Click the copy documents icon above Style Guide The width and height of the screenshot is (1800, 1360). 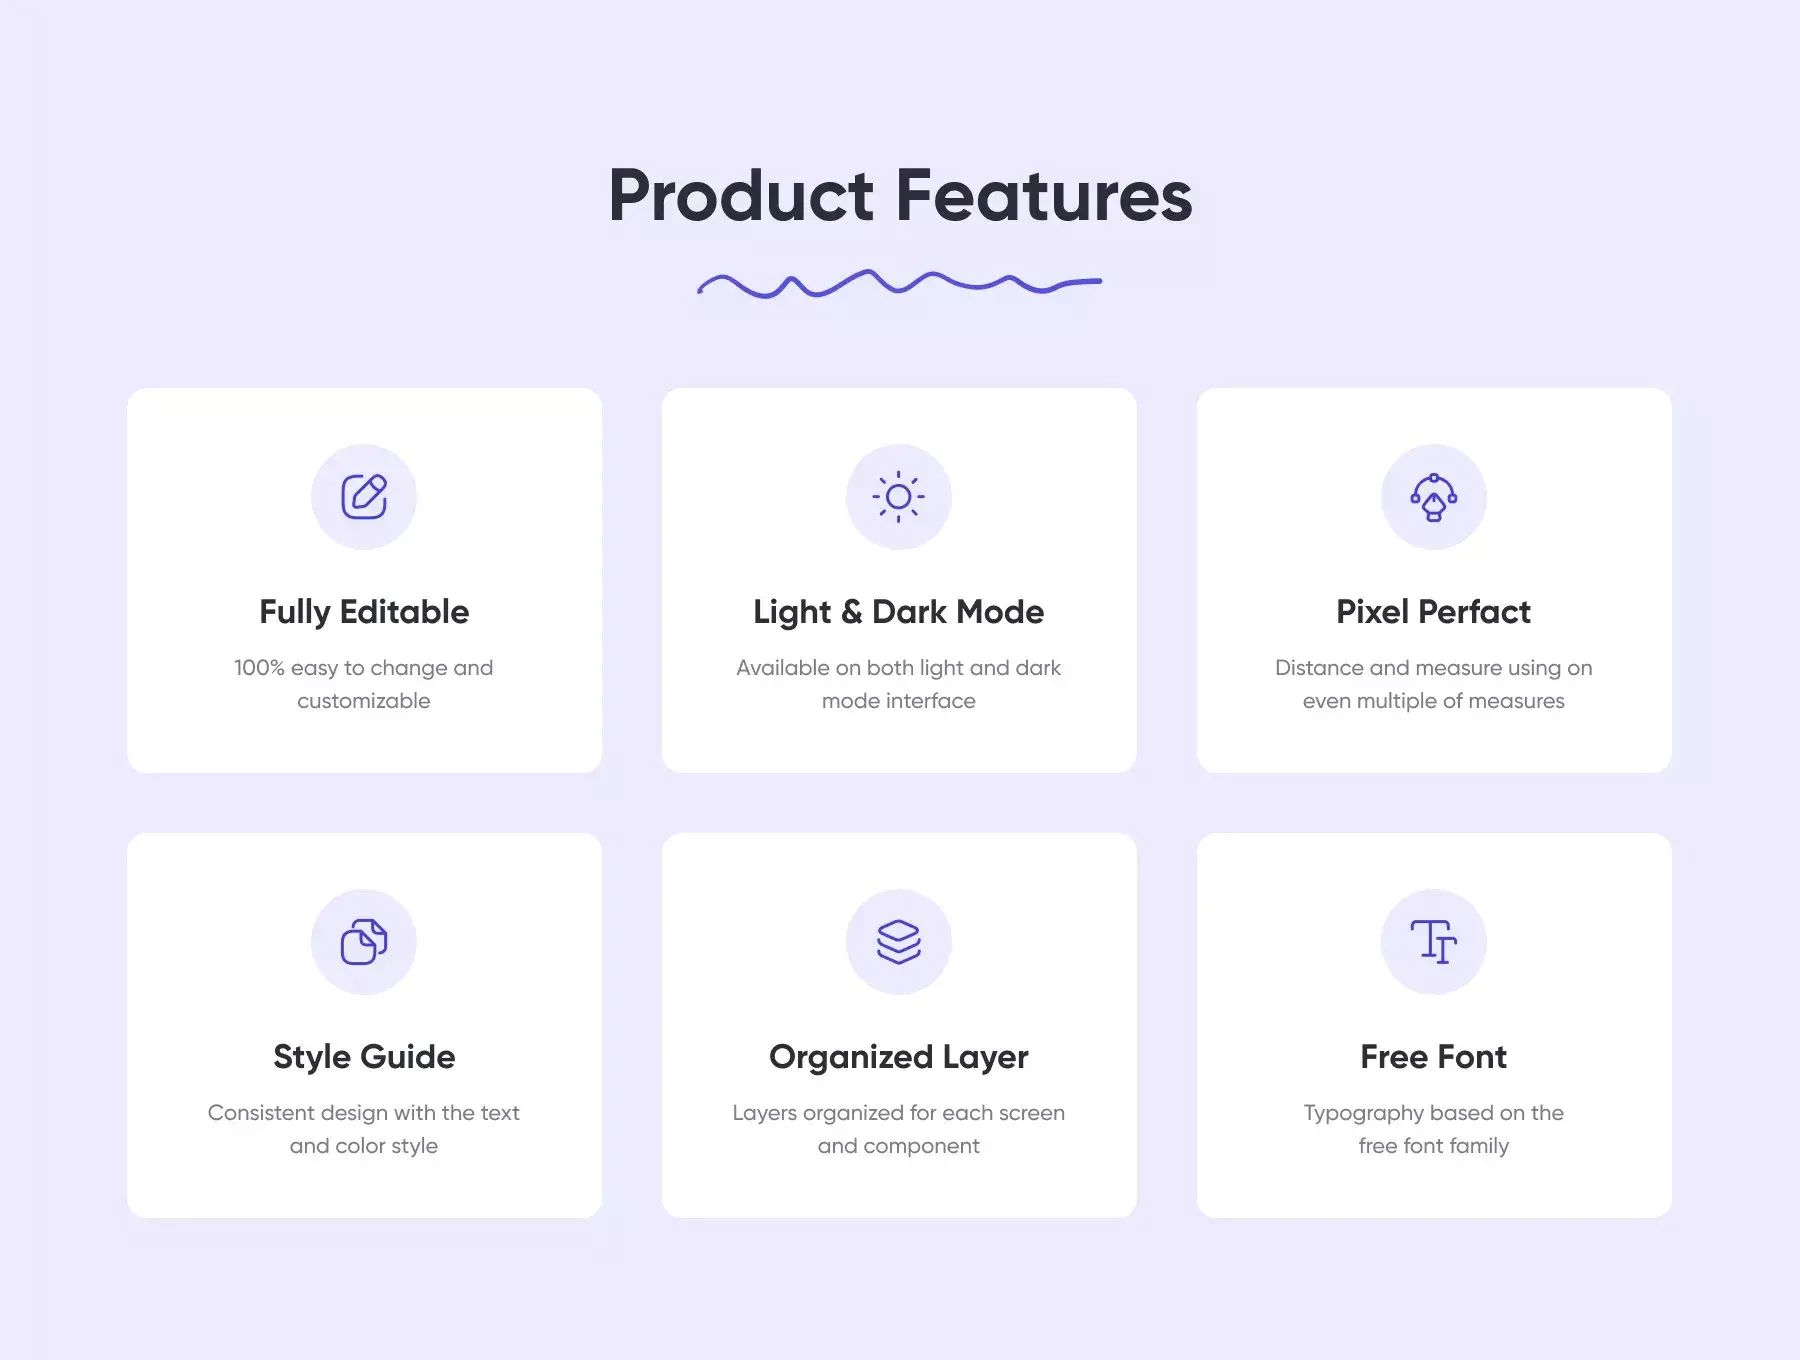(x=364, y=941)
